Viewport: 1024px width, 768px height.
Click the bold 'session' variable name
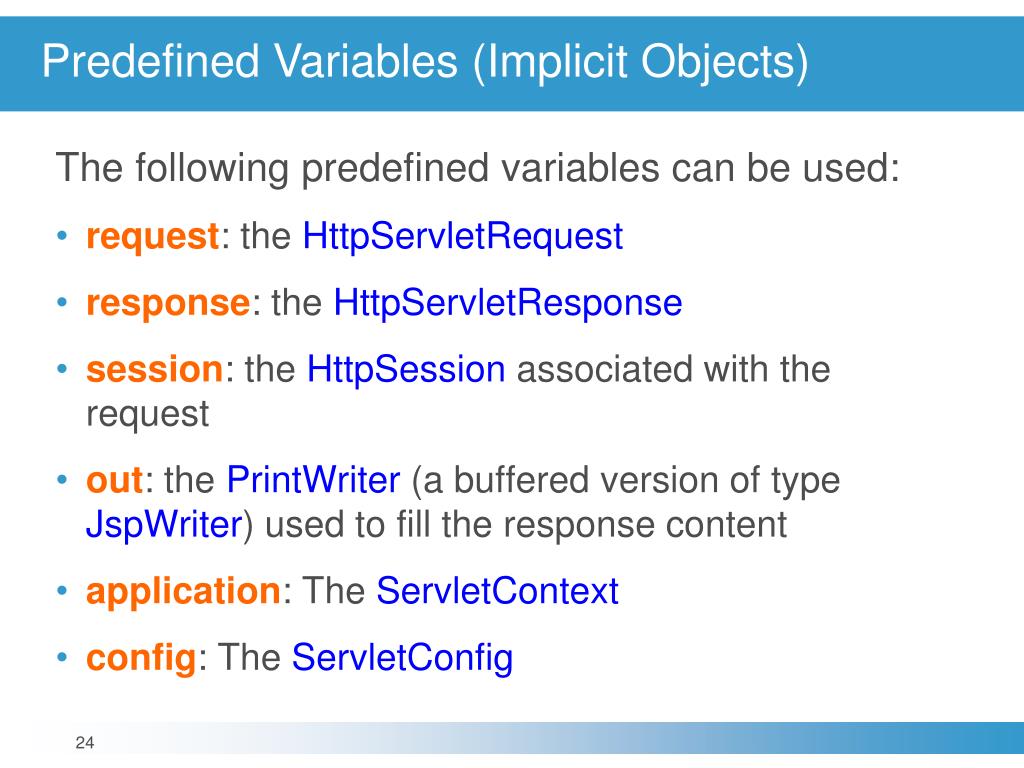154,370
